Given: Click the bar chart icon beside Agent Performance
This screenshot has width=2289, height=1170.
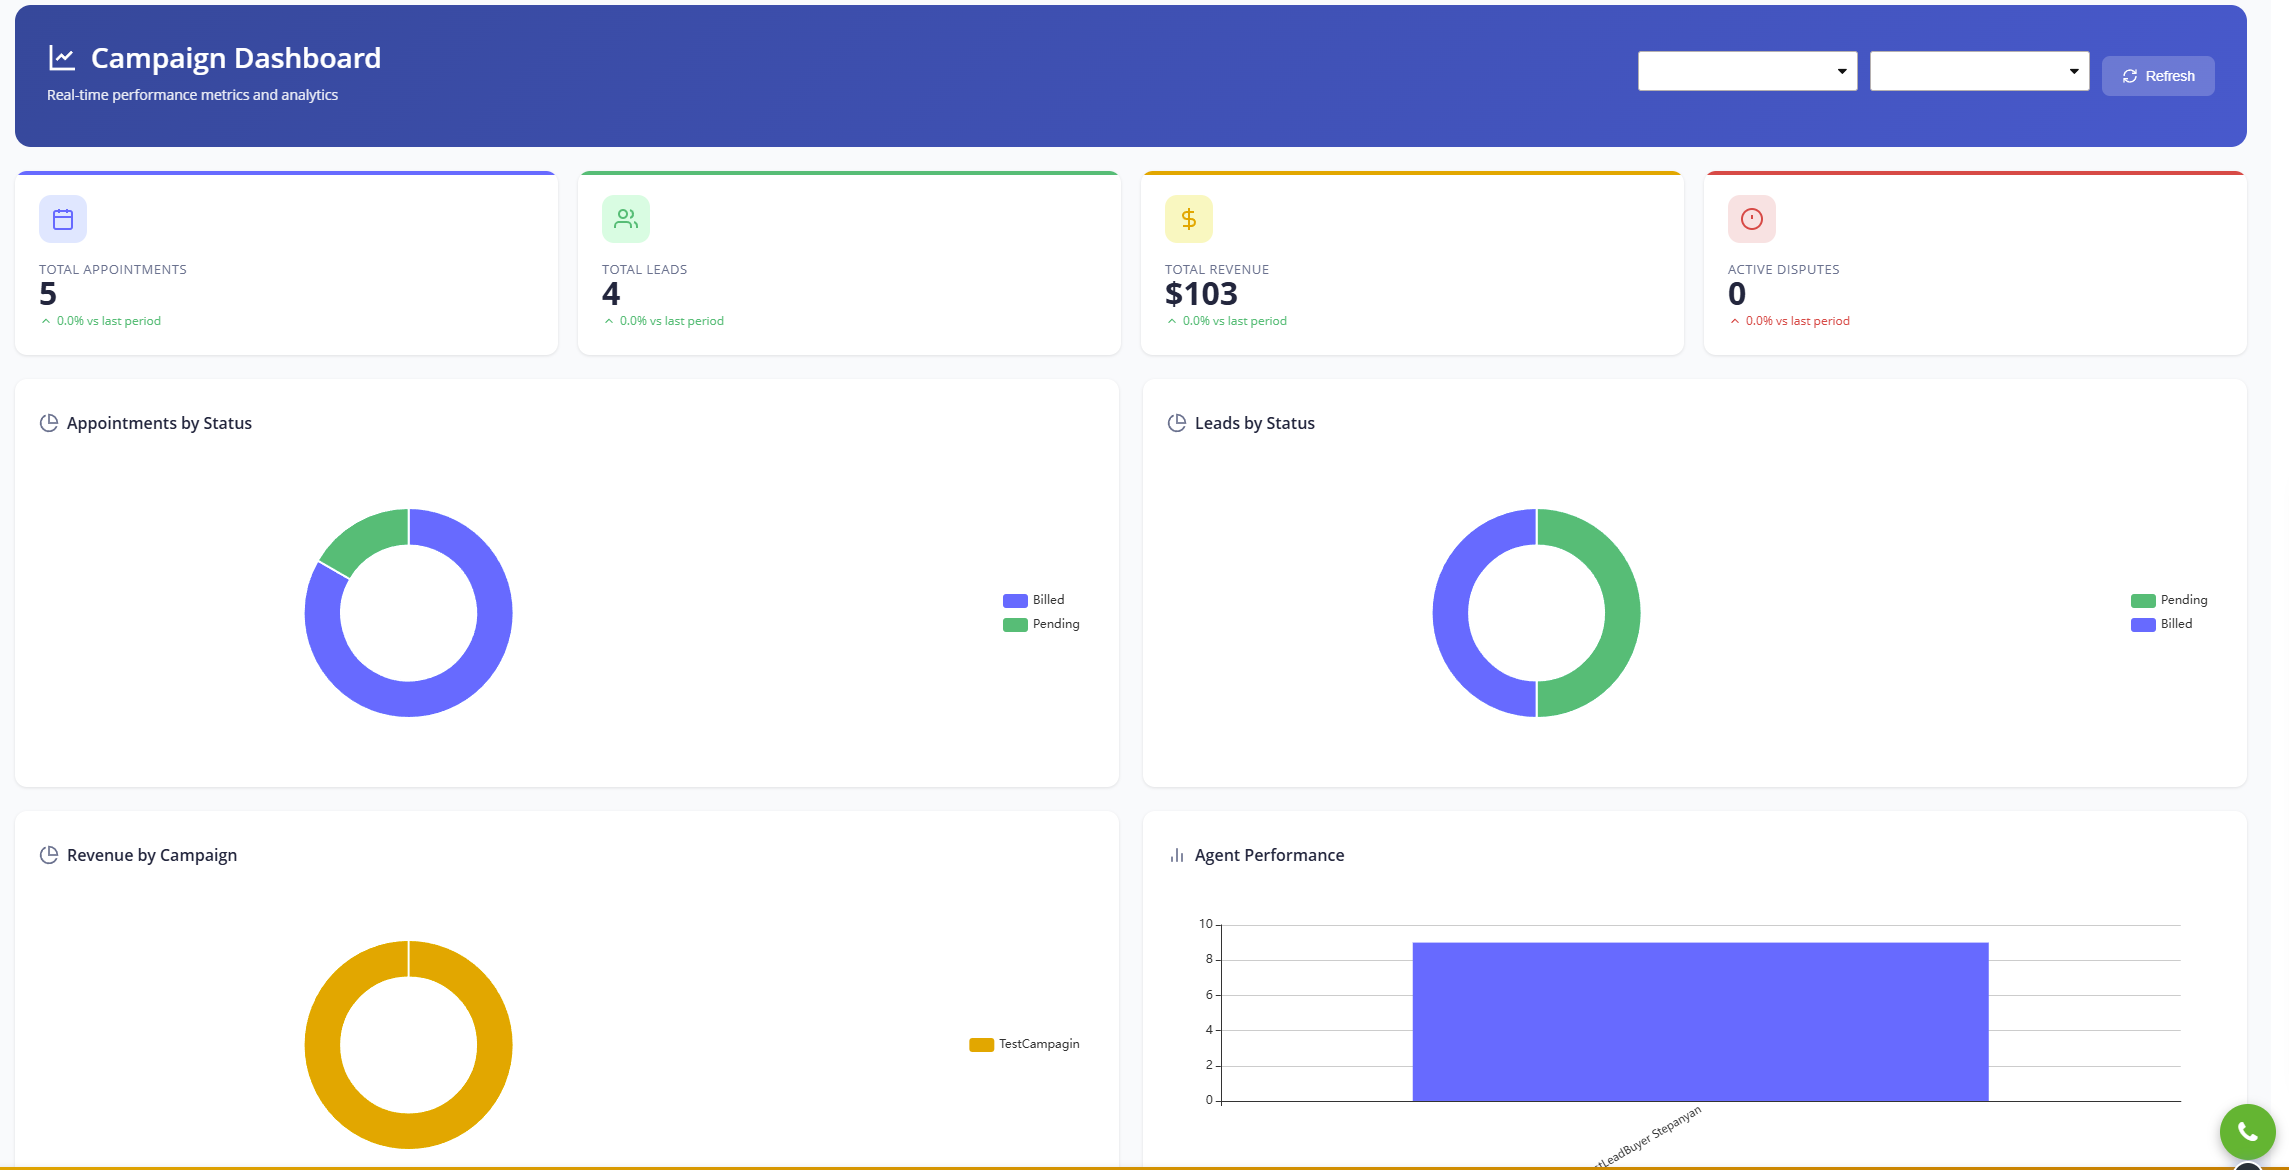Looking at the screenshot, I should (1176, 855).
